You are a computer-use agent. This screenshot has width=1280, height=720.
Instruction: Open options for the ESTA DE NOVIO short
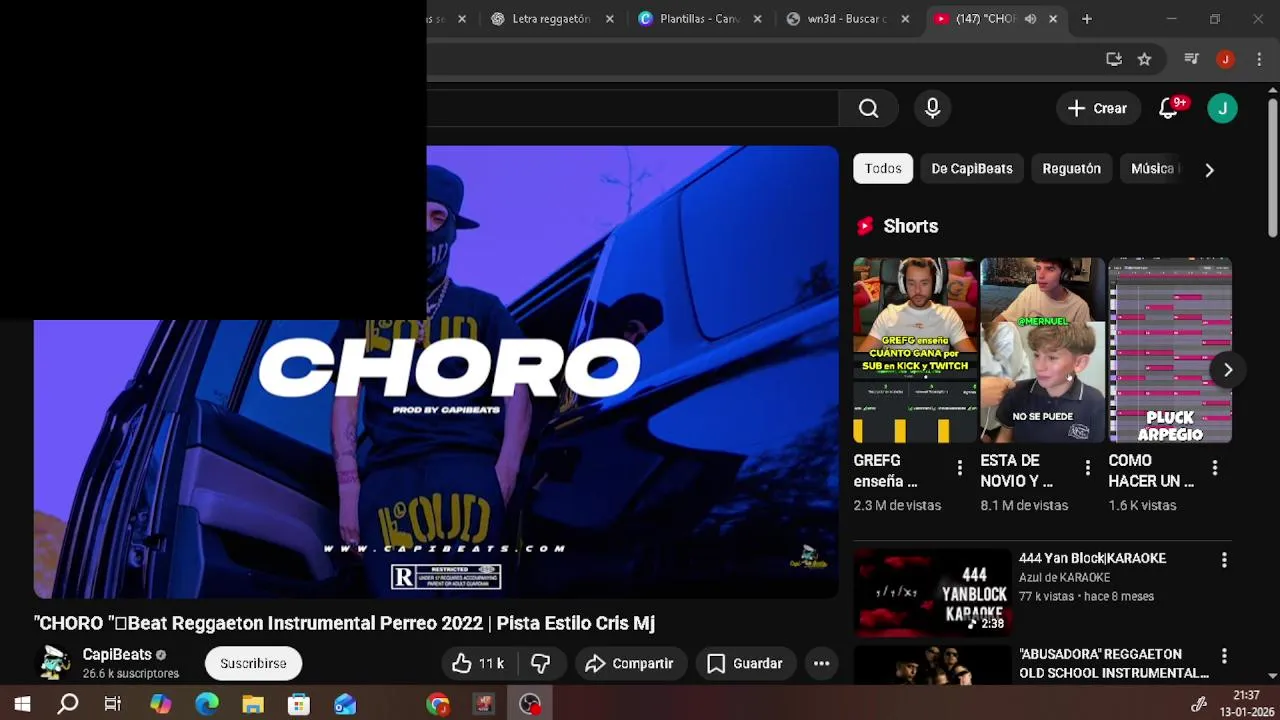pyautogui.click(x=1087, y=468)
